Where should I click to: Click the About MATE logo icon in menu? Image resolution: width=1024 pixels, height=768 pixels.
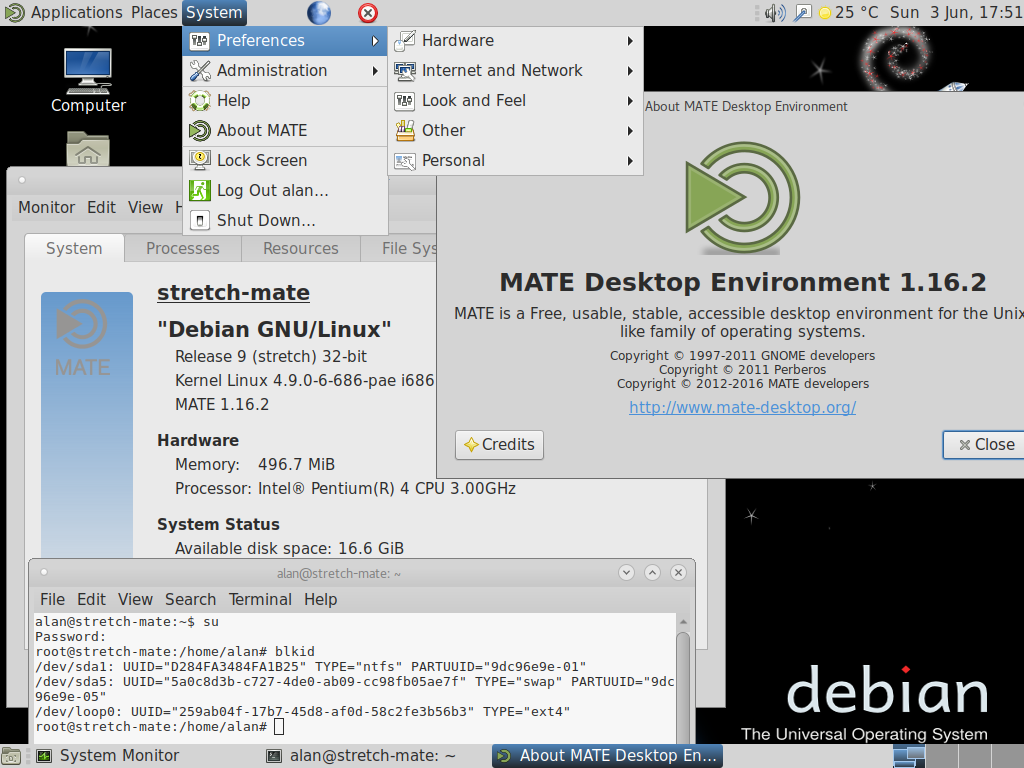199,131
